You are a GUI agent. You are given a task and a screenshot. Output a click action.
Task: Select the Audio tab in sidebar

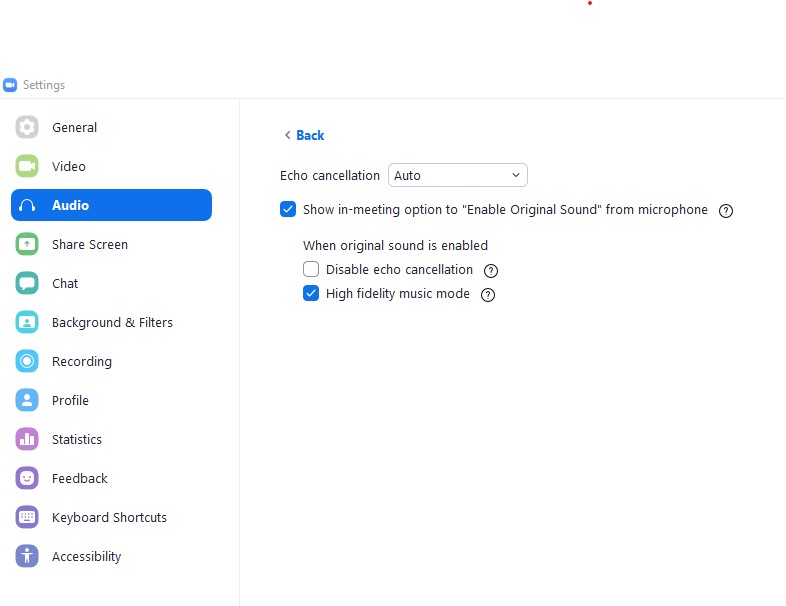click(x=111, y=205)
